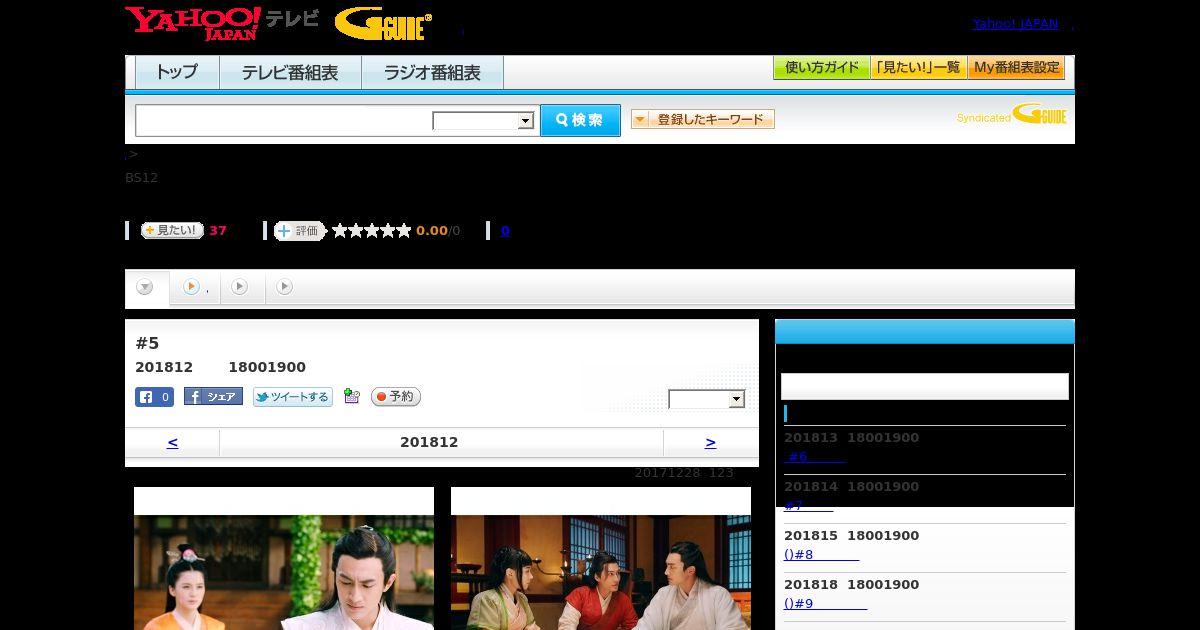Switch to the テレビ番組表 tab
Viewport: 1200px width, 630px height.
(290, 73)
